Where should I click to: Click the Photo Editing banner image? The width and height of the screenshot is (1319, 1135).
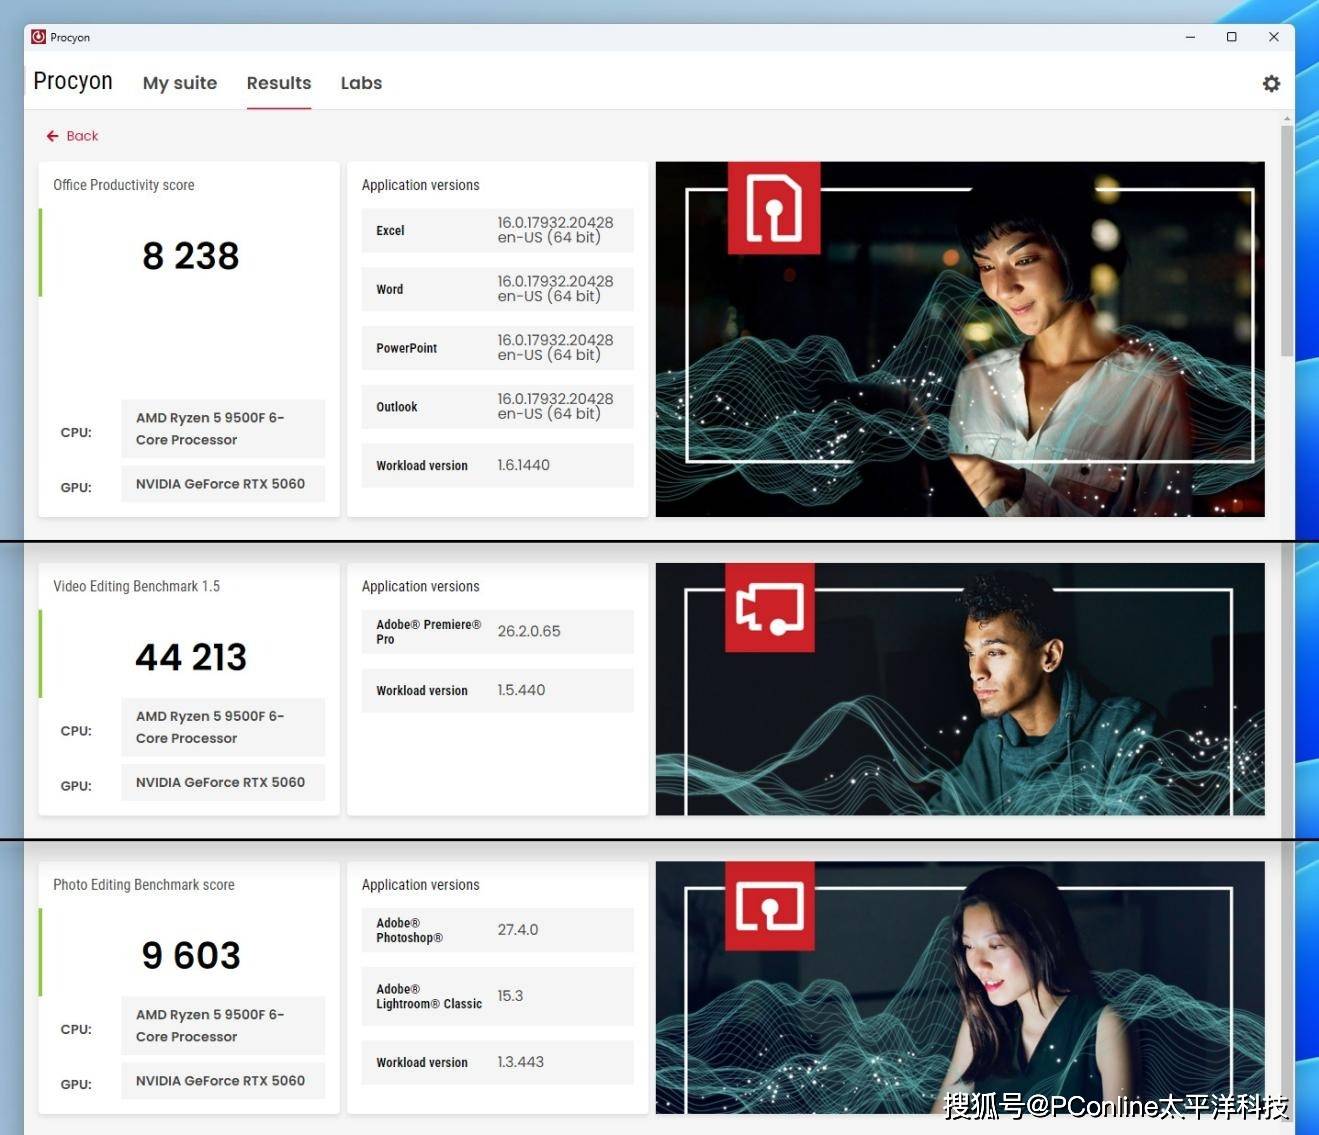pos(960,988)
